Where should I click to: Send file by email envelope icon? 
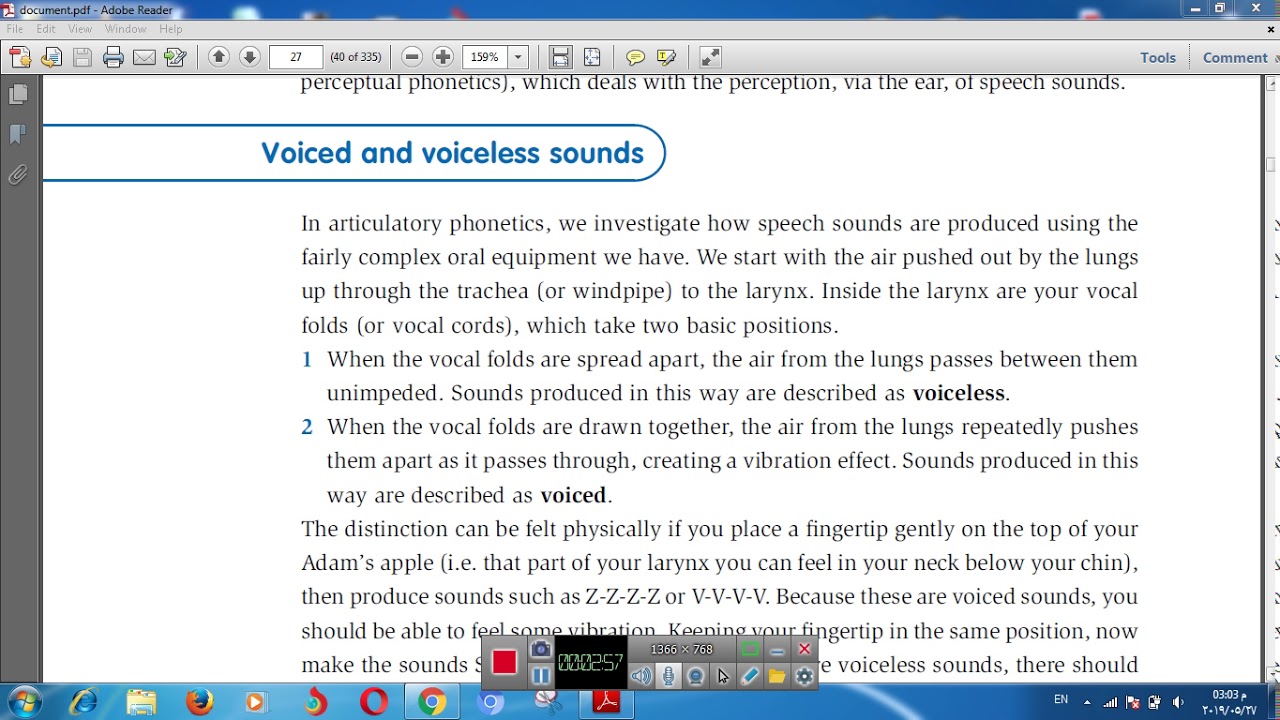(x=144, y=57)
